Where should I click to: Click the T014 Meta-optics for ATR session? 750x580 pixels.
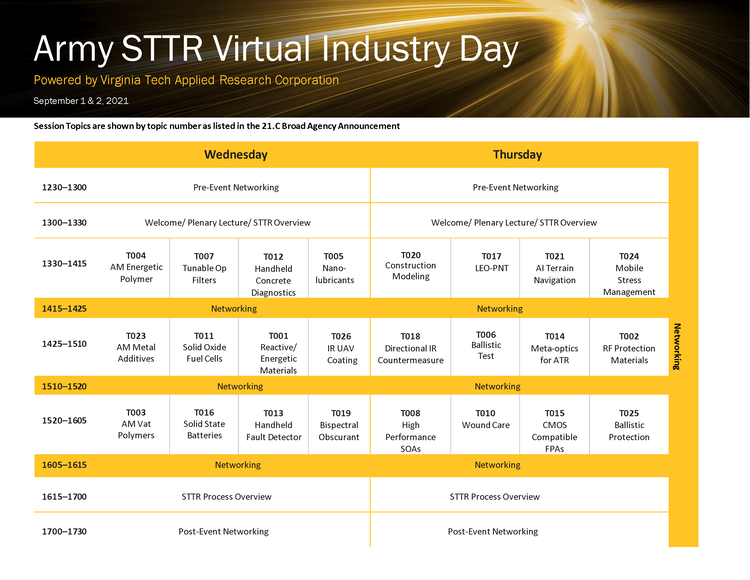coord(554,348)
